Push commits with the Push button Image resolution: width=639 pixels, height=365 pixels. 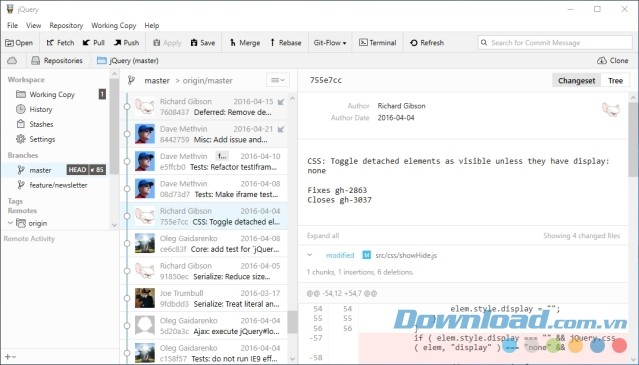[x=126, y=43]
